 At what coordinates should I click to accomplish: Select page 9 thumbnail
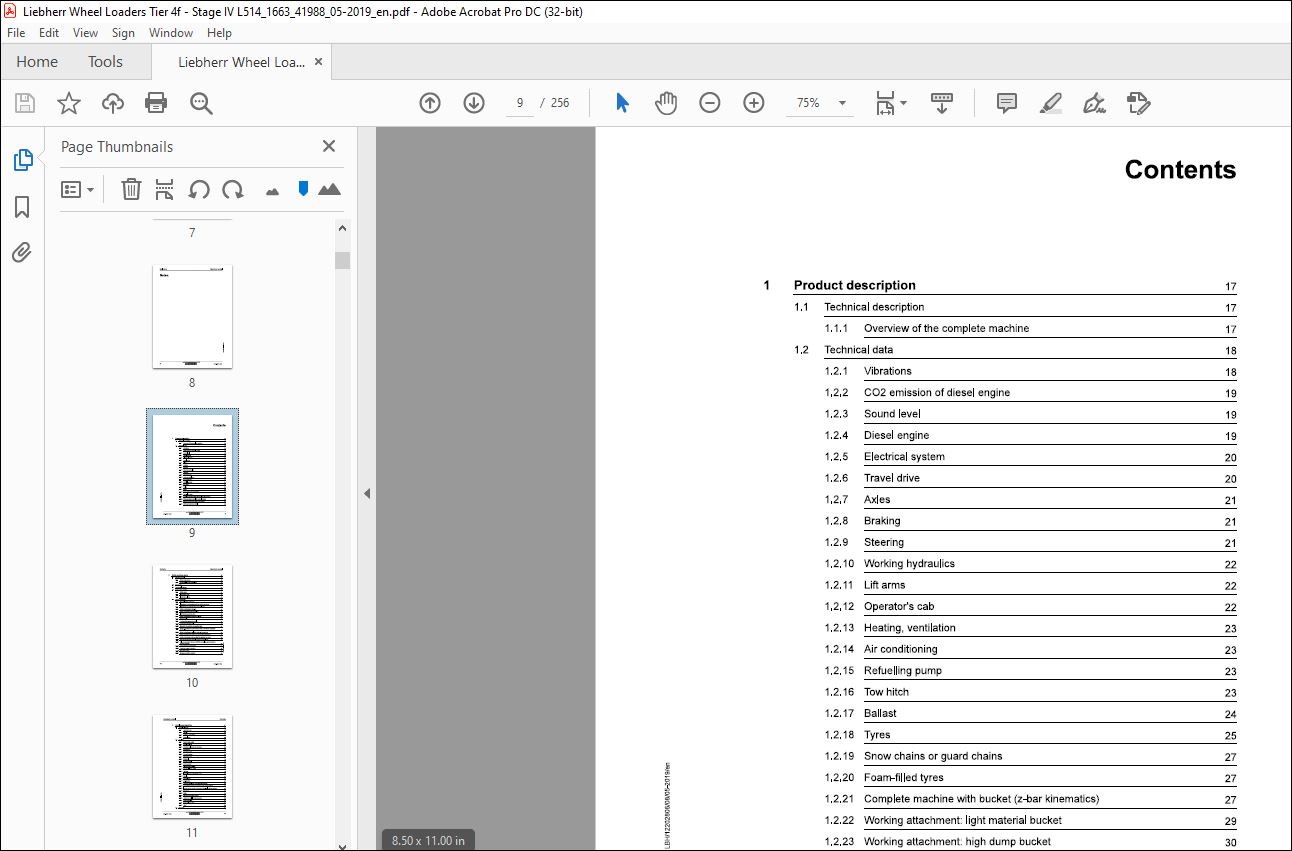(192, 467)
